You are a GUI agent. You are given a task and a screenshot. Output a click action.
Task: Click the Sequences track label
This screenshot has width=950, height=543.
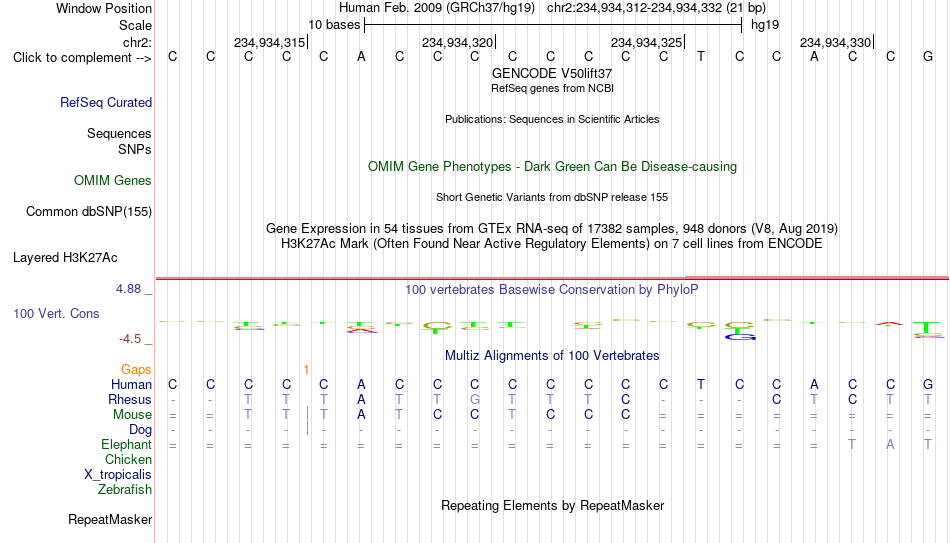click(119, 133)
